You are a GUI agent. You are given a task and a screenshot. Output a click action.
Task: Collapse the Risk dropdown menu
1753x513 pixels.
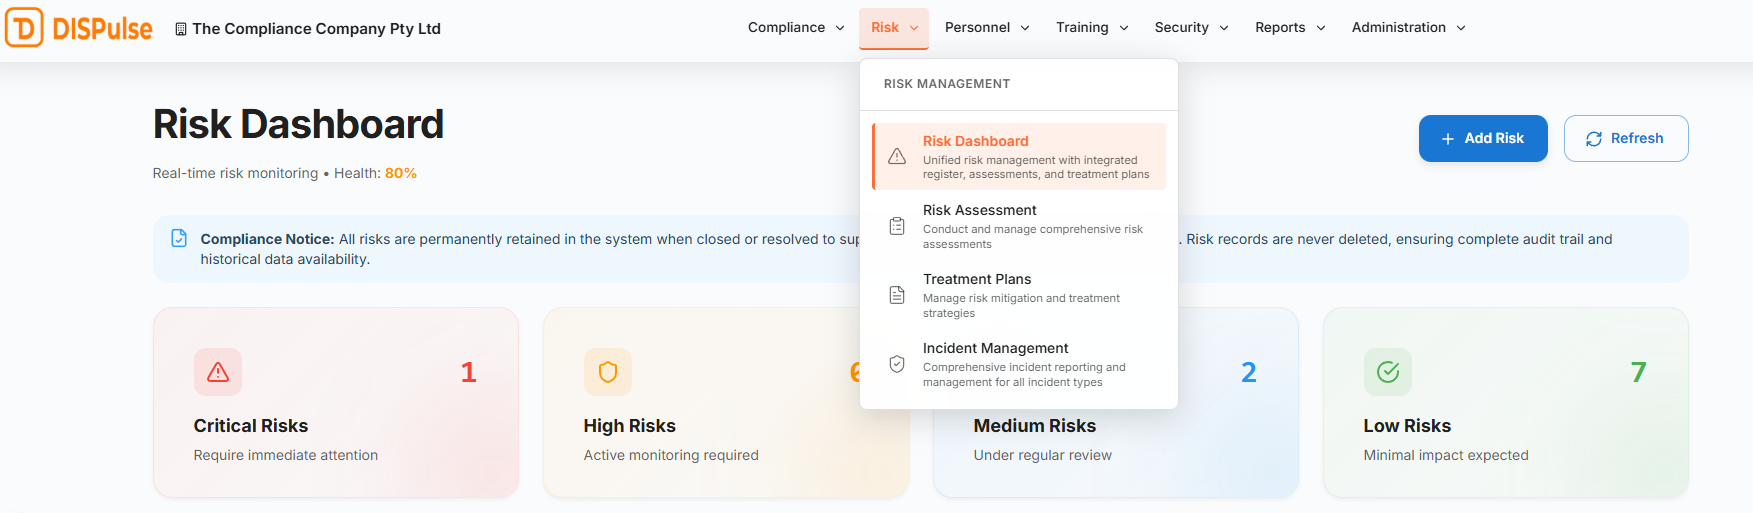pyautogui.click(x=894, y=28)
